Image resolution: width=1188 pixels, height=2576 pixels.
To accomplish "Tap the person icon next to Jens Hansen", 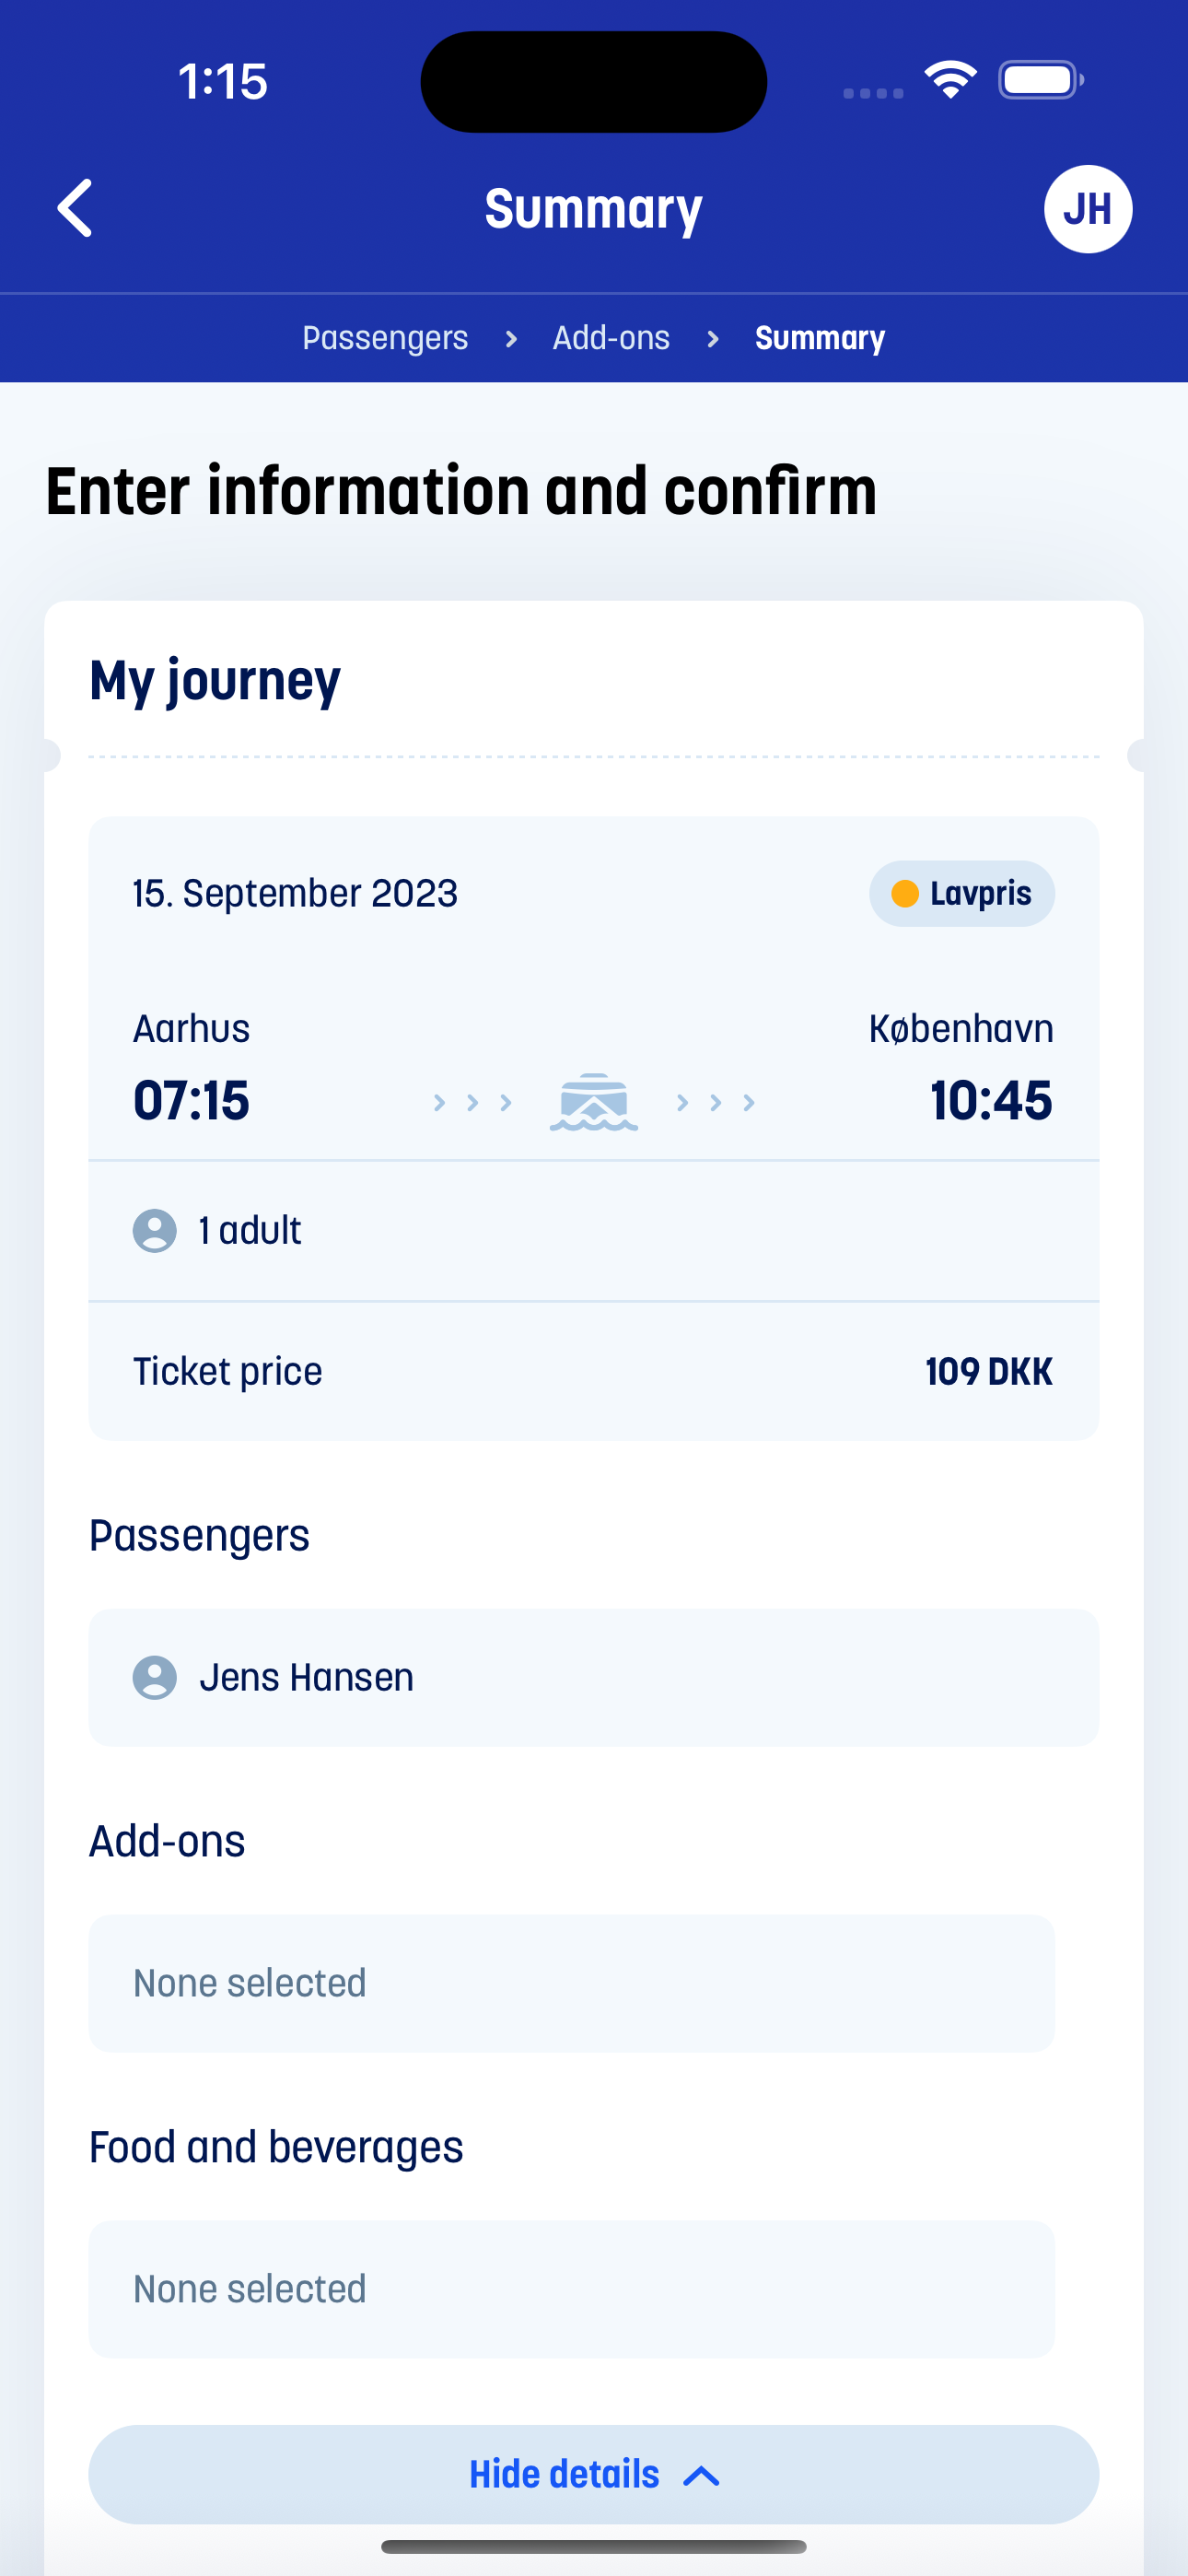I will pyautogui.click(x=155, y=1677).
